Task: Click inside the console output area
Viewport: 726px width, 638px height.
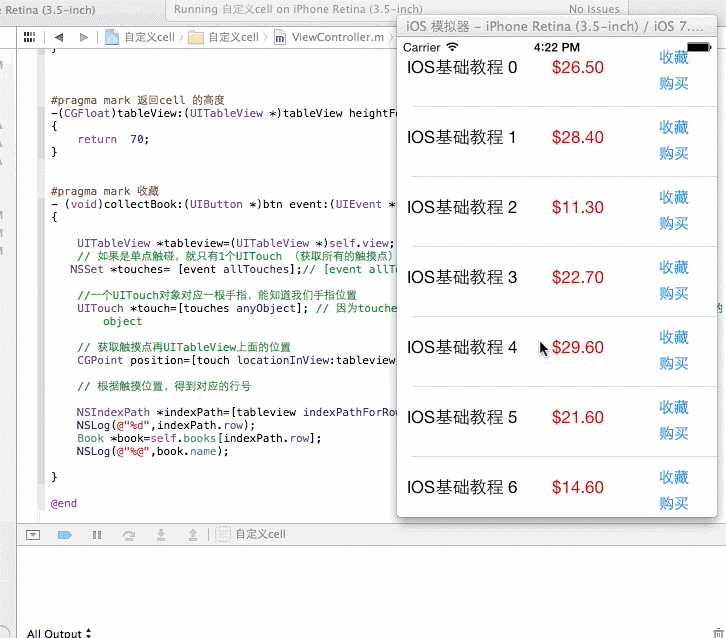Action: [370, 586]
